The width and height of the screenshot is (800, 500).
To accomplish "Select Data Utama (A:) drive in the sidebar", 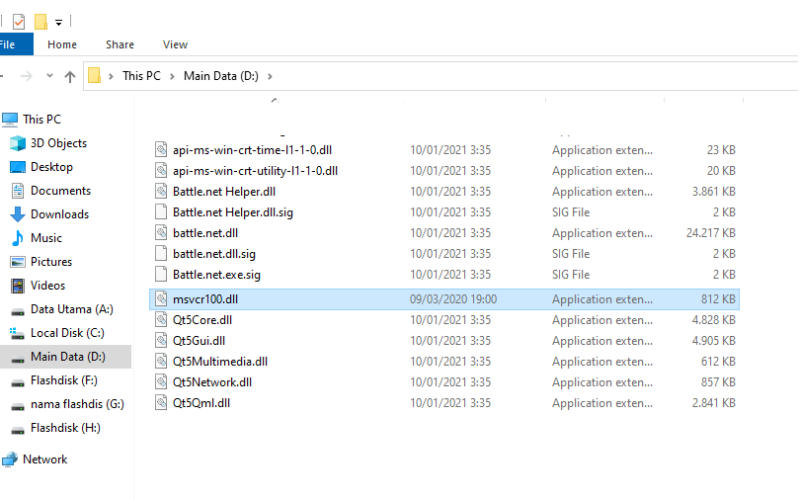I will pos(71,309).
